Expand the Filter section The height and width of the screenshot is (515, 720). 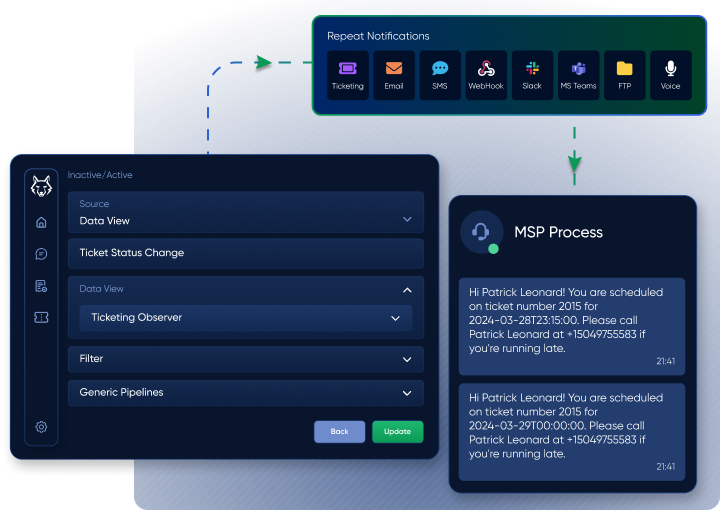[x=245, y=359]
